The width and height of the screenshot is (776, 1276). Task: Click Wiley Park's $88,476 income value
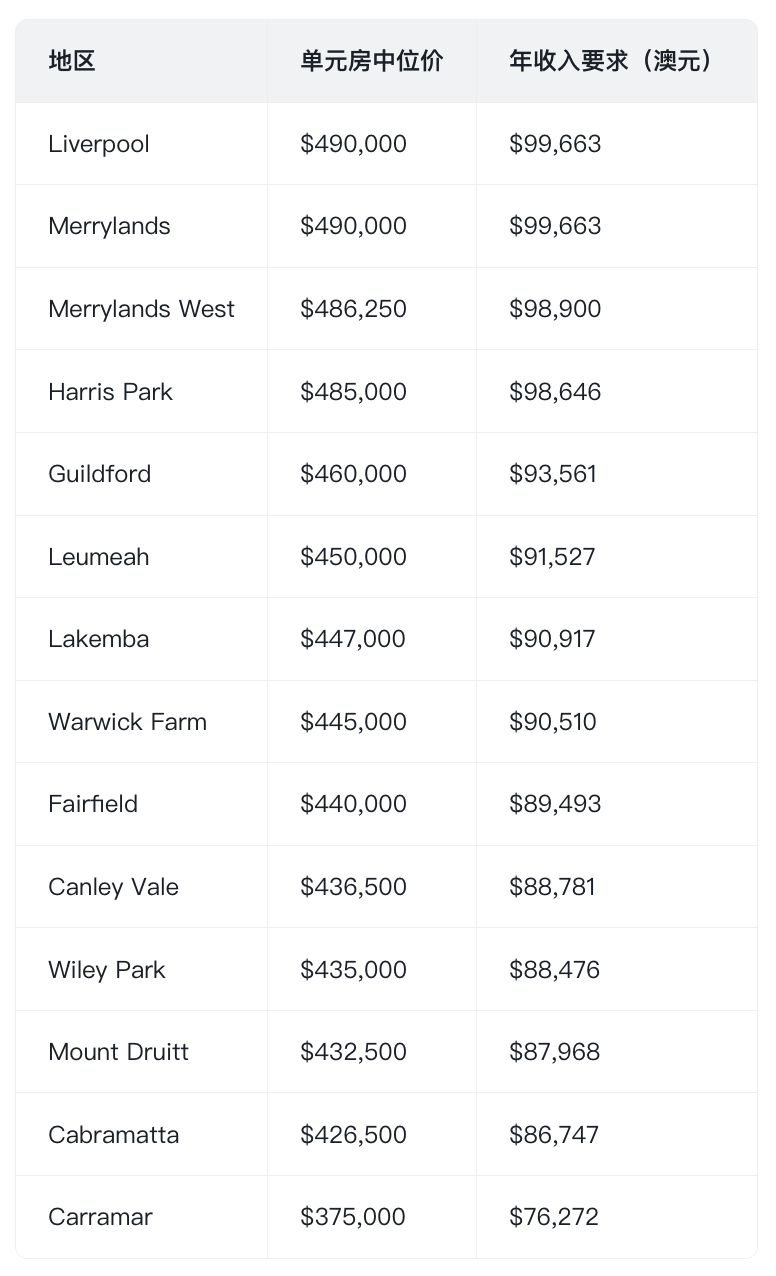tap(555, 970)
